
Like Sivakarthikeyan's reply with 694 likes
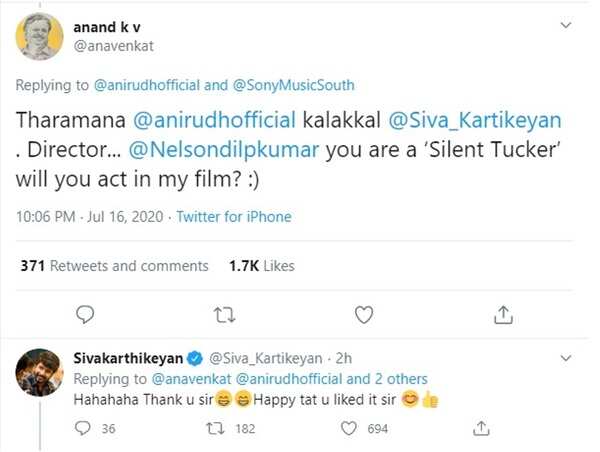[x=349, y=428]
